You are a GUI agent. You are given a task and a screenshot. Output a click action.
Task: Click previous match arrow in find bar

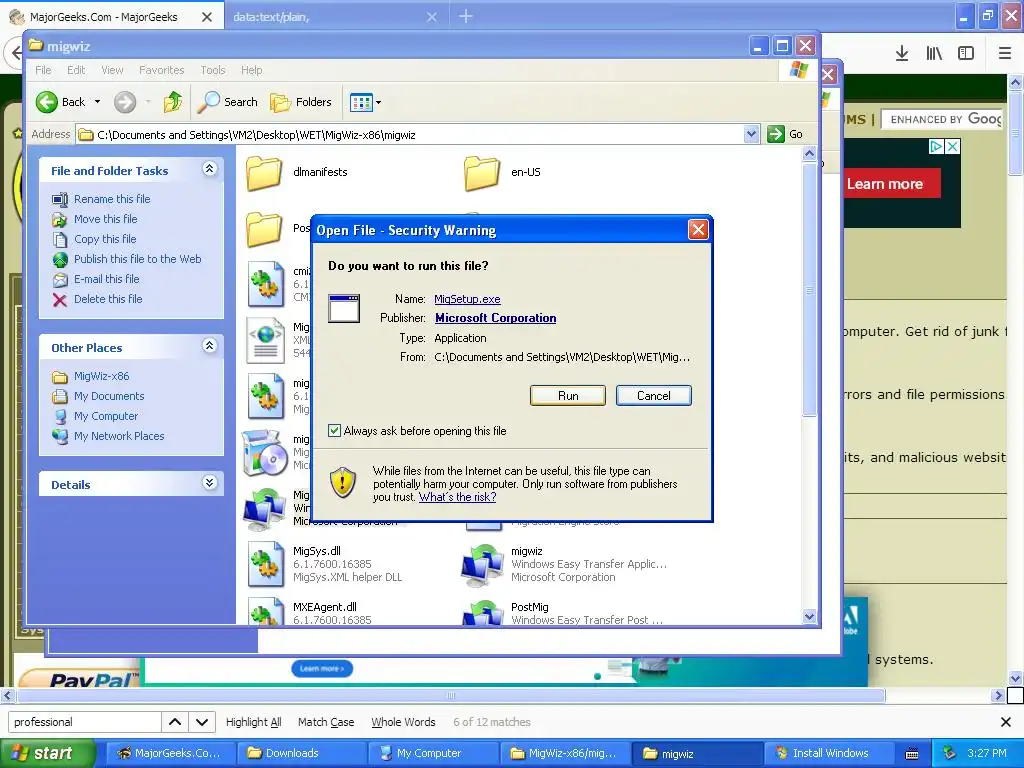point(175,722)
